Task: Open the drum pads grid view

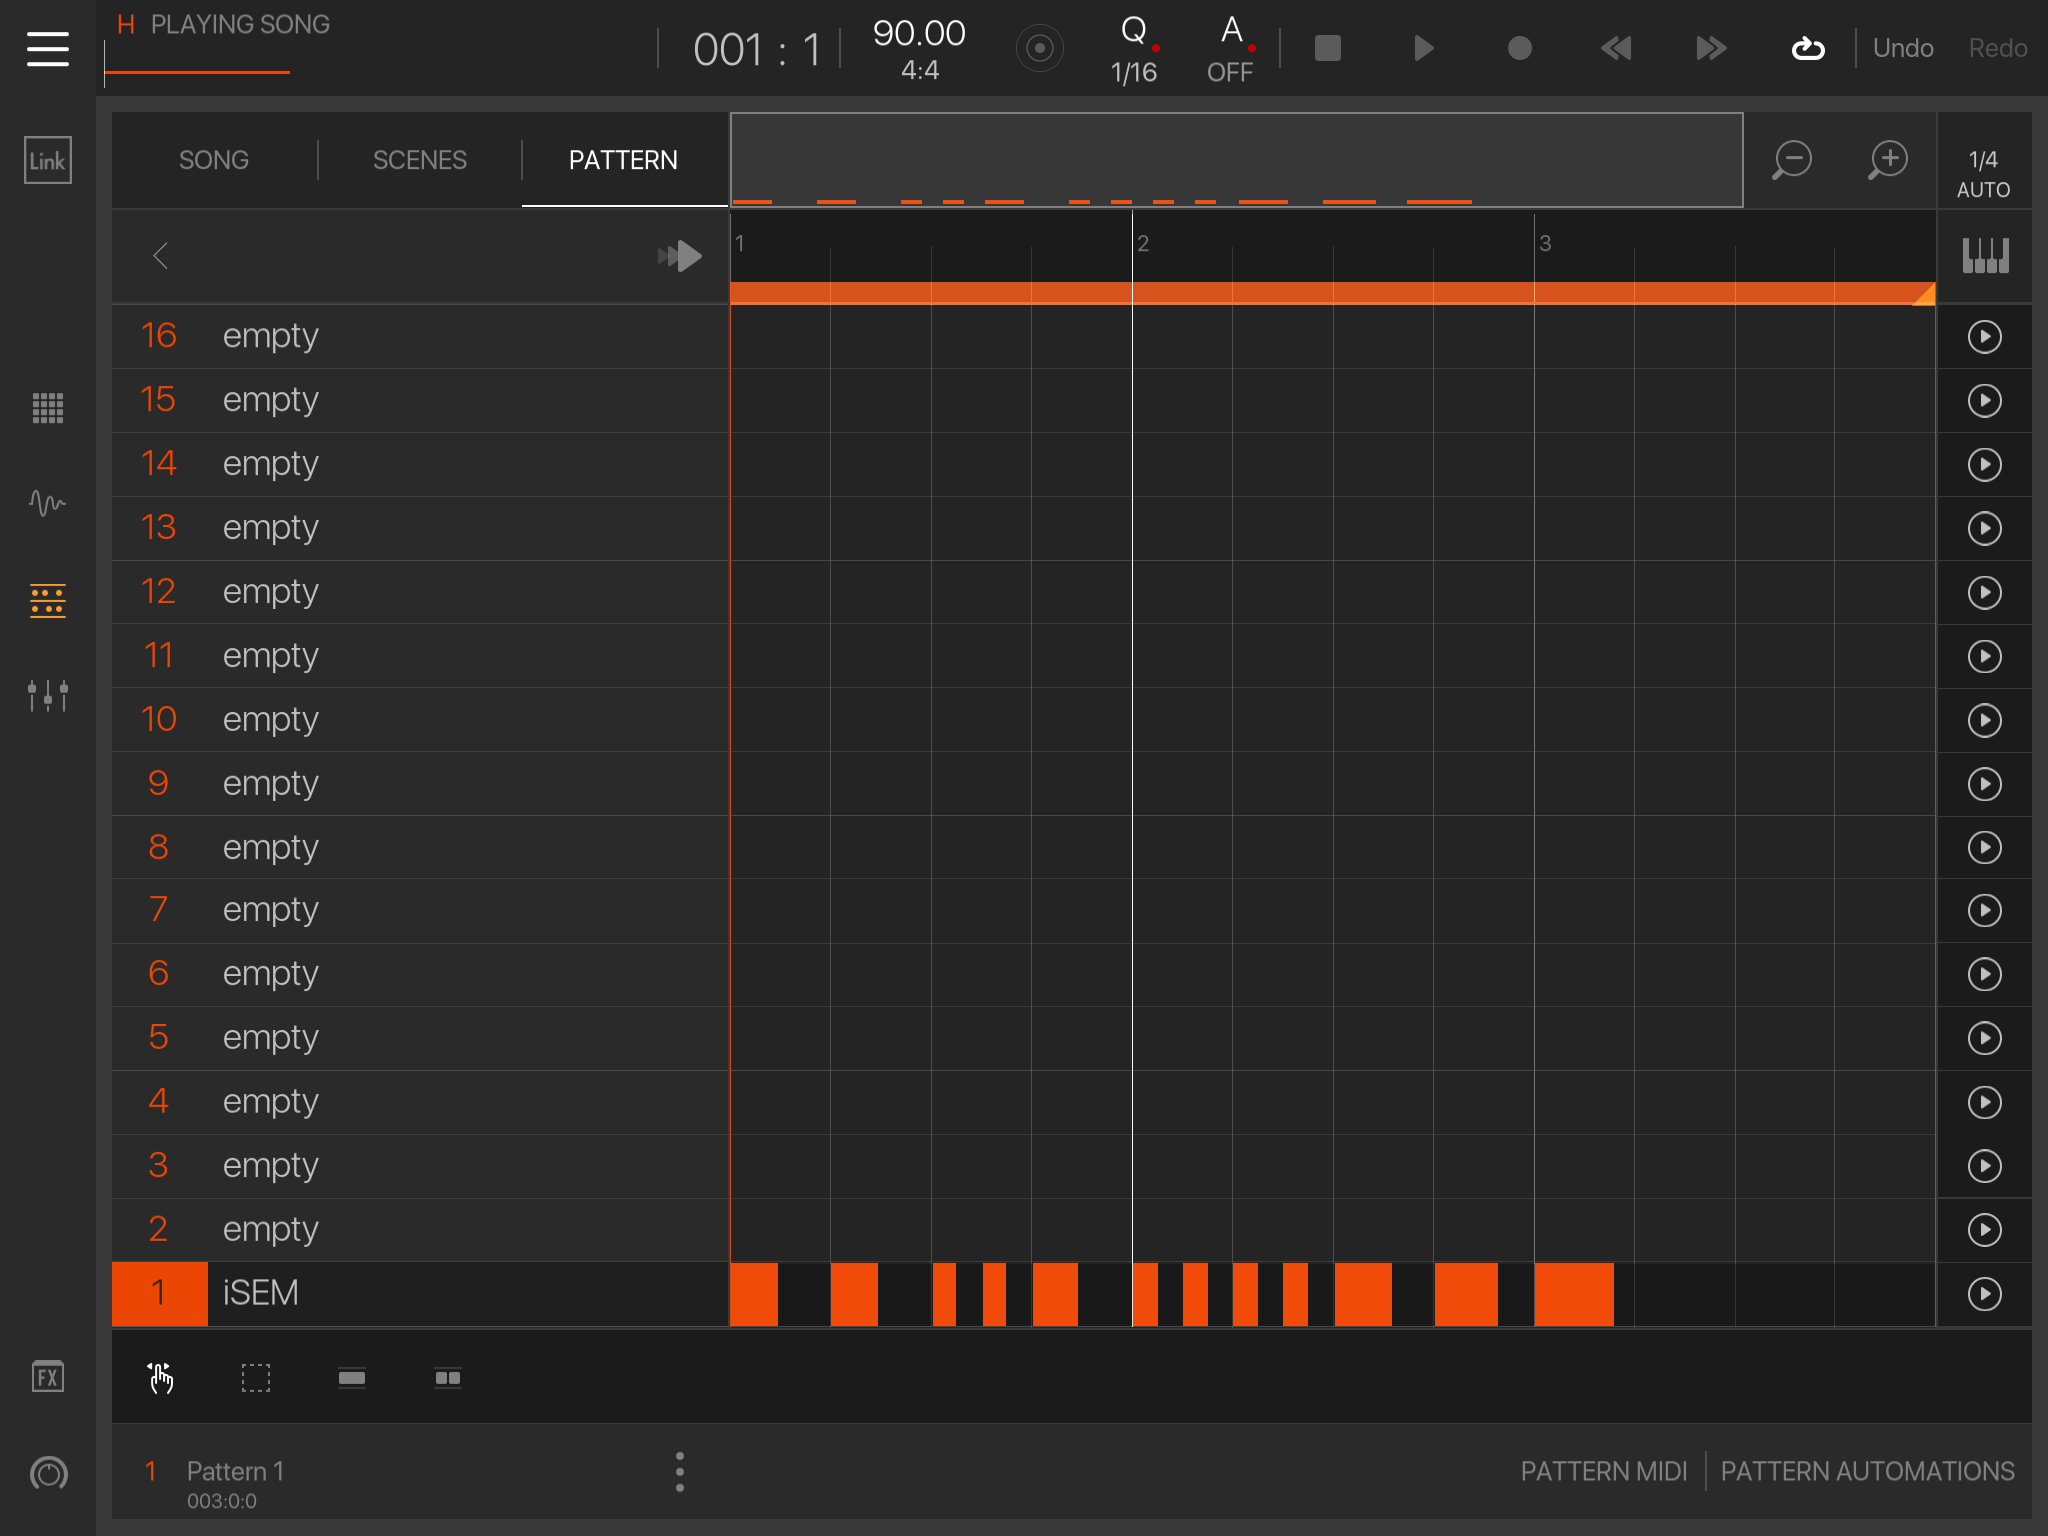Action: [47, 408]
